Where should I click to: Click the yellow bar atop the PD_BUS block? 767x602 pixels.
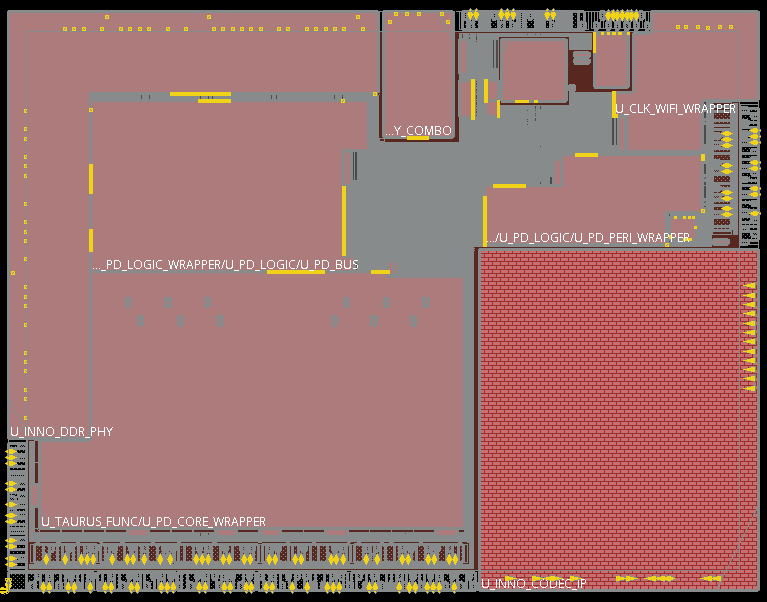point(200,94)
